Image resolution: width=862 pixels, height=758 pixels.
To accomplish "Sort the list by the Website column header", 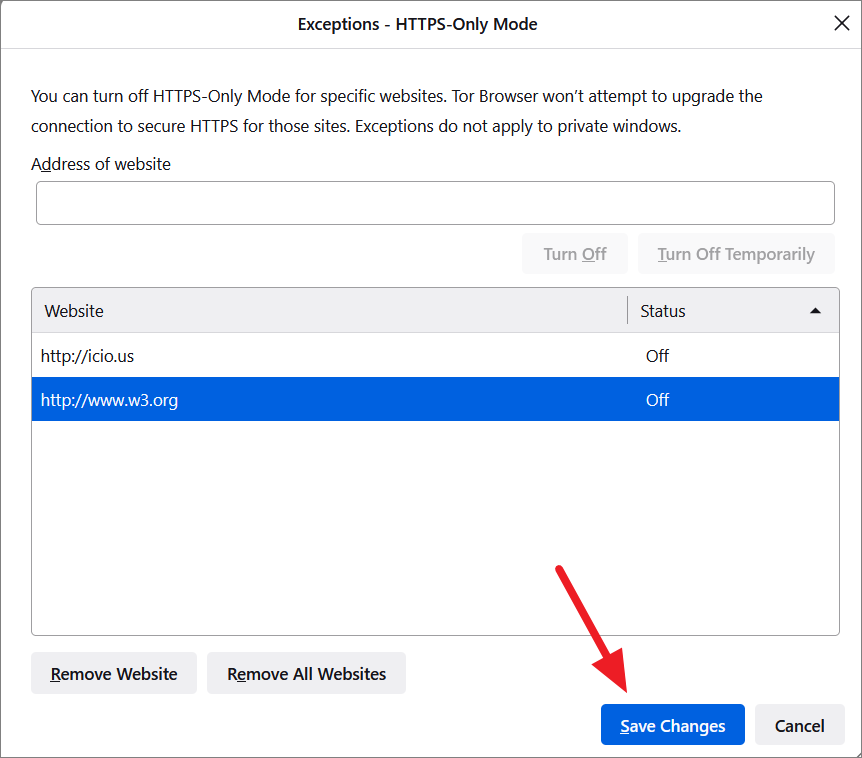I will tap(330, 311).
